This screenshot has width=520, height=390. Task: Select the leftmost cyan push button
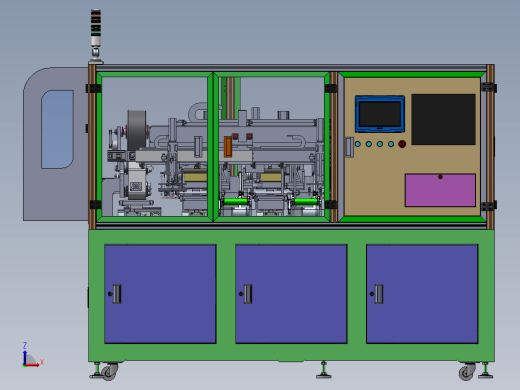(358, 144)
